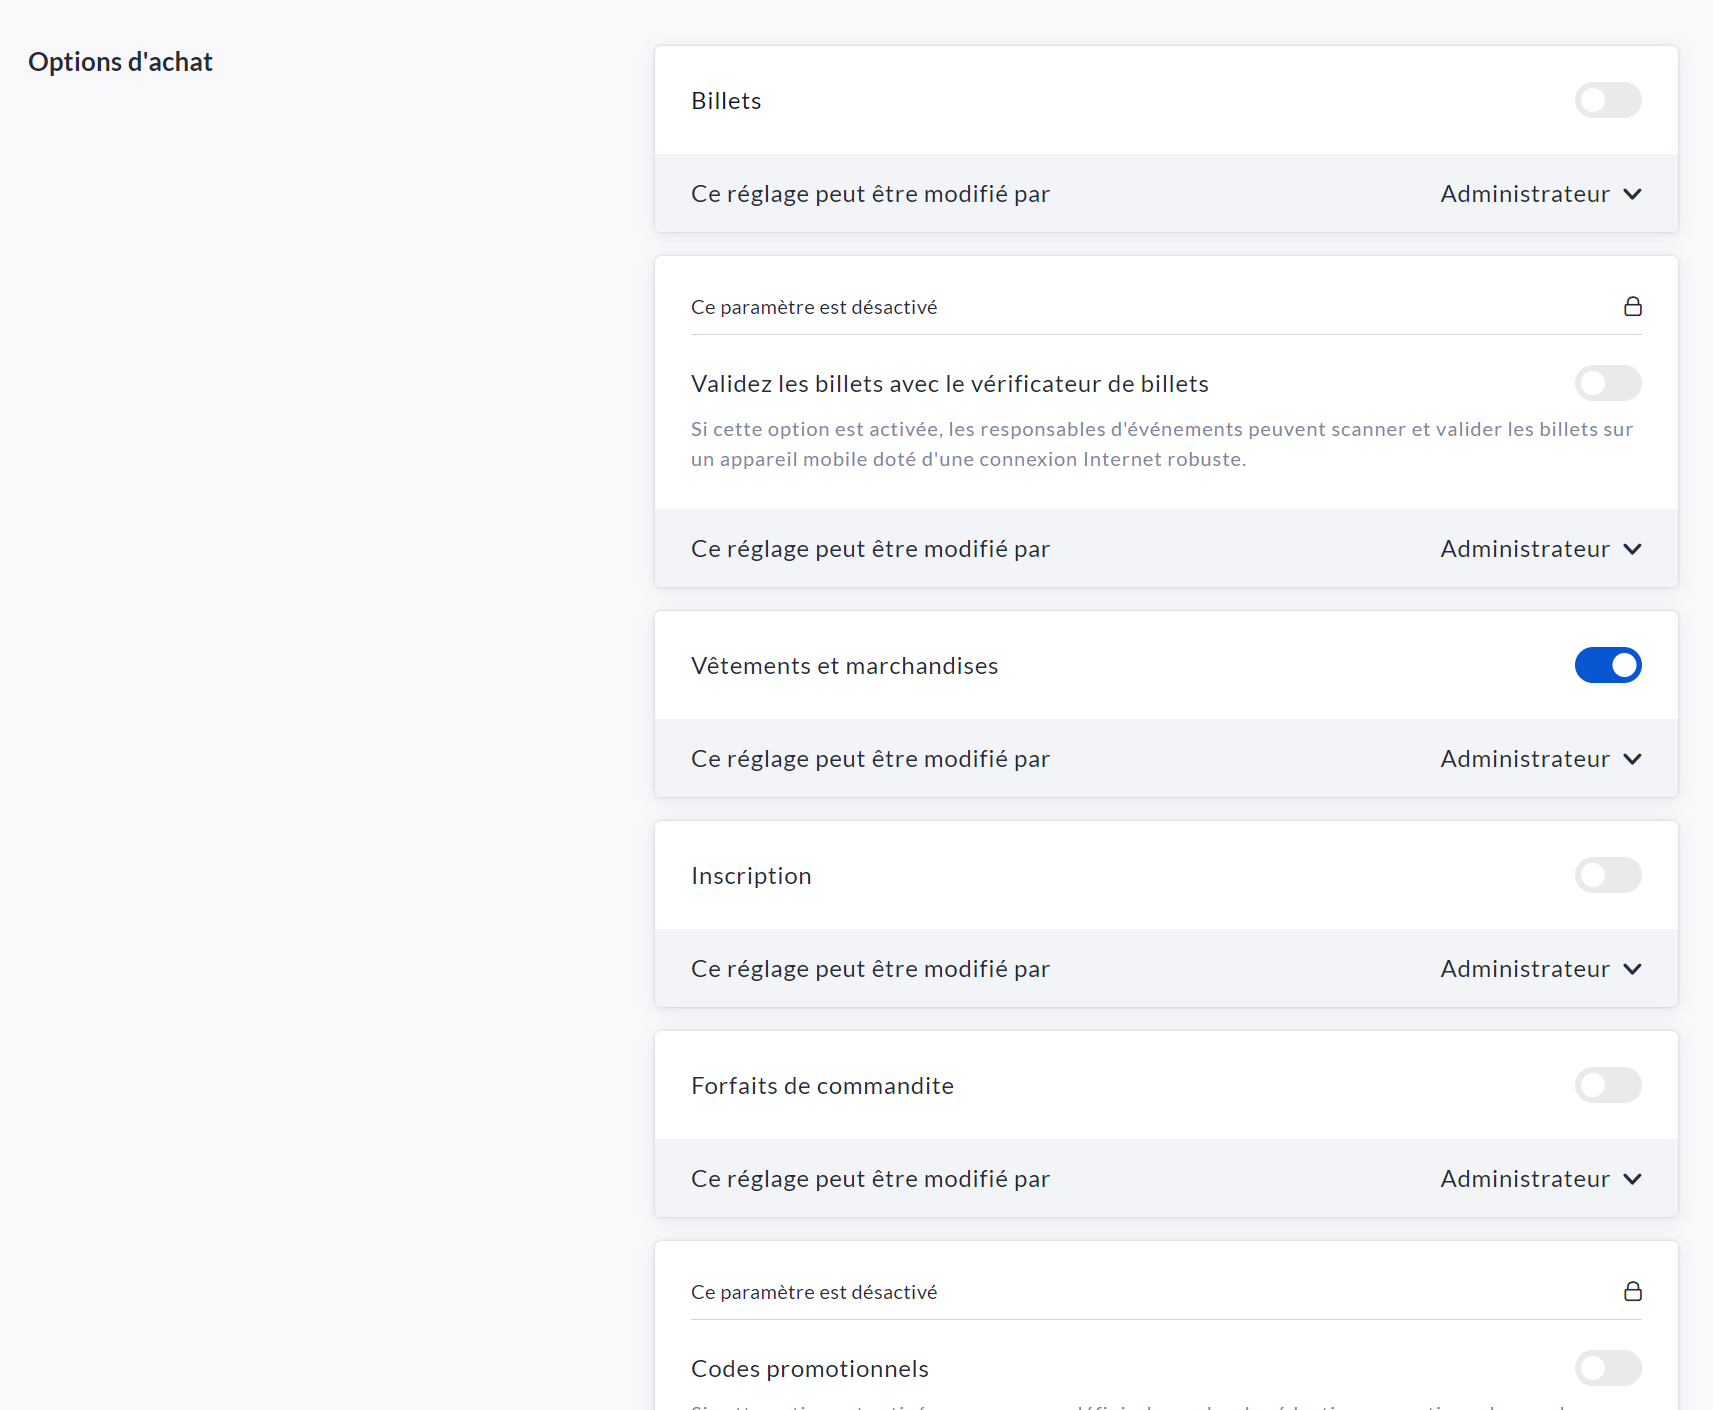Open the Administrateur dropdown under Vêtements et marchandises

(1540, 759)
